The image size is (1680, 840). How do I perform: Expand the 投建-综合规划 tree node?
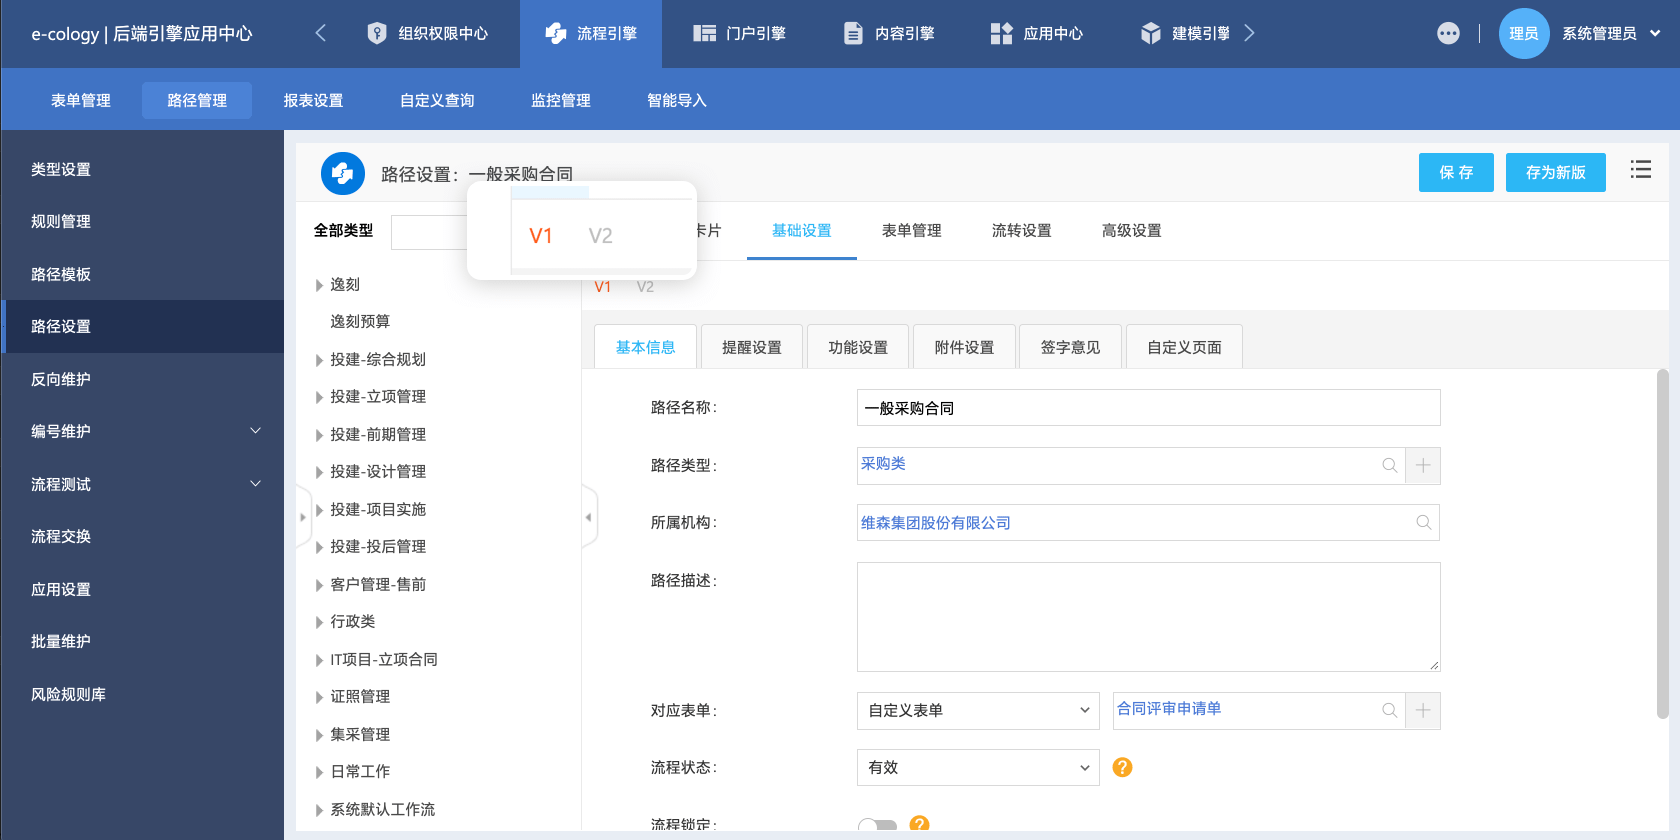[319, 360]
